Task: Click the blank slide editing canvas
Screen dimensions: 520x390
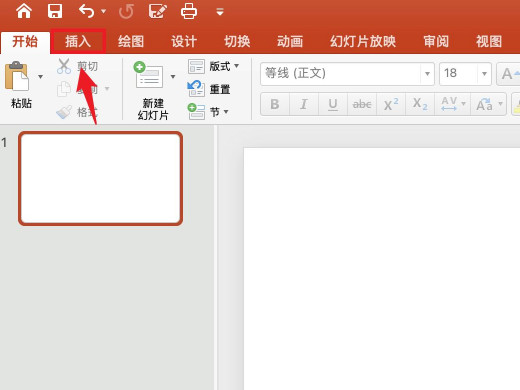Action: [382, 268]
